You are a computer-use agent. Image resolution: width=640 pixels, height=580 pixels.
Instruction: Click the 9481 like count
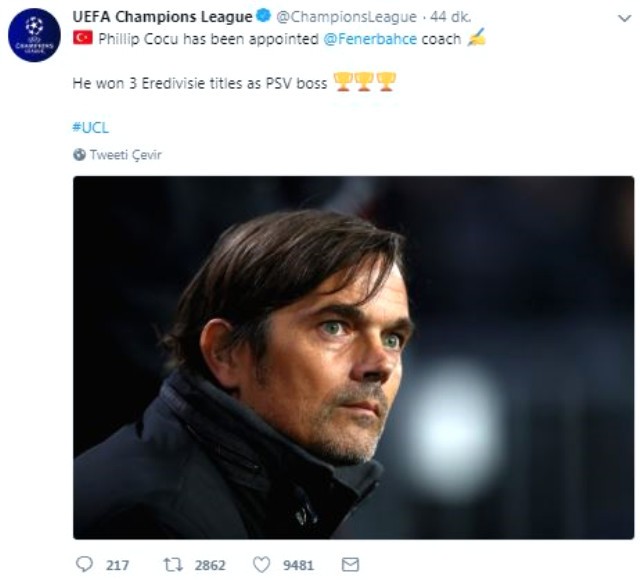(299, 565)
